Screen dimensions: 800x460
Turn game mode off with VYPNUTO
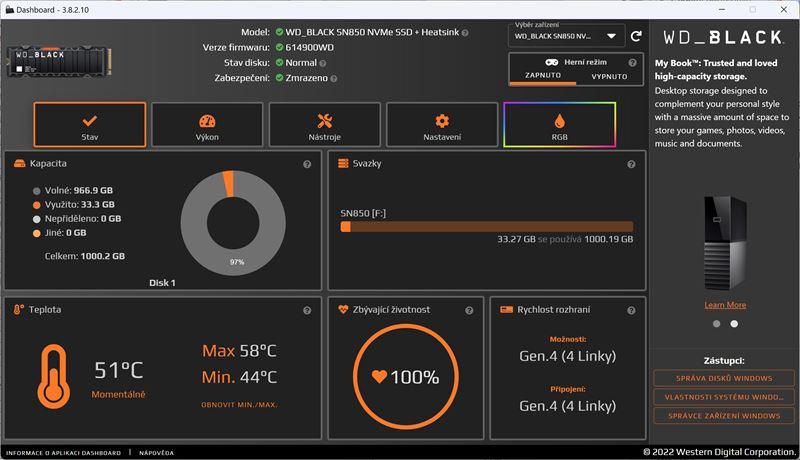pos(609,76)
